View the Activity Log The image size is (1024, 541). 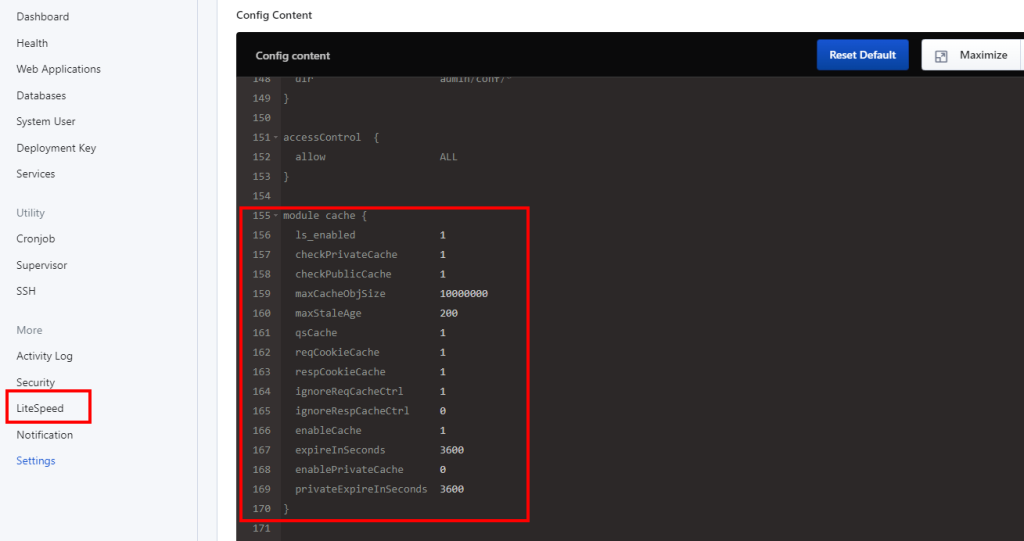click(x=44, y=356)
